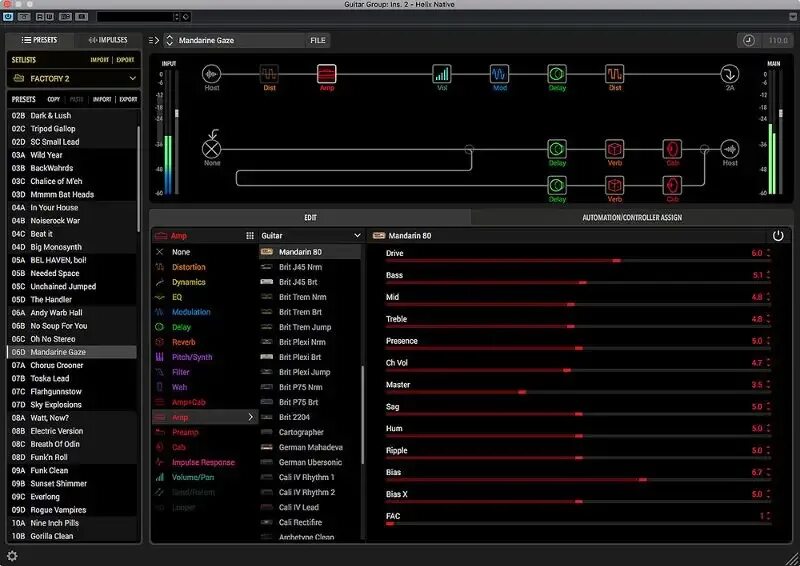
Task: Choose the Distortion category icon
Action: pos(160,267)
